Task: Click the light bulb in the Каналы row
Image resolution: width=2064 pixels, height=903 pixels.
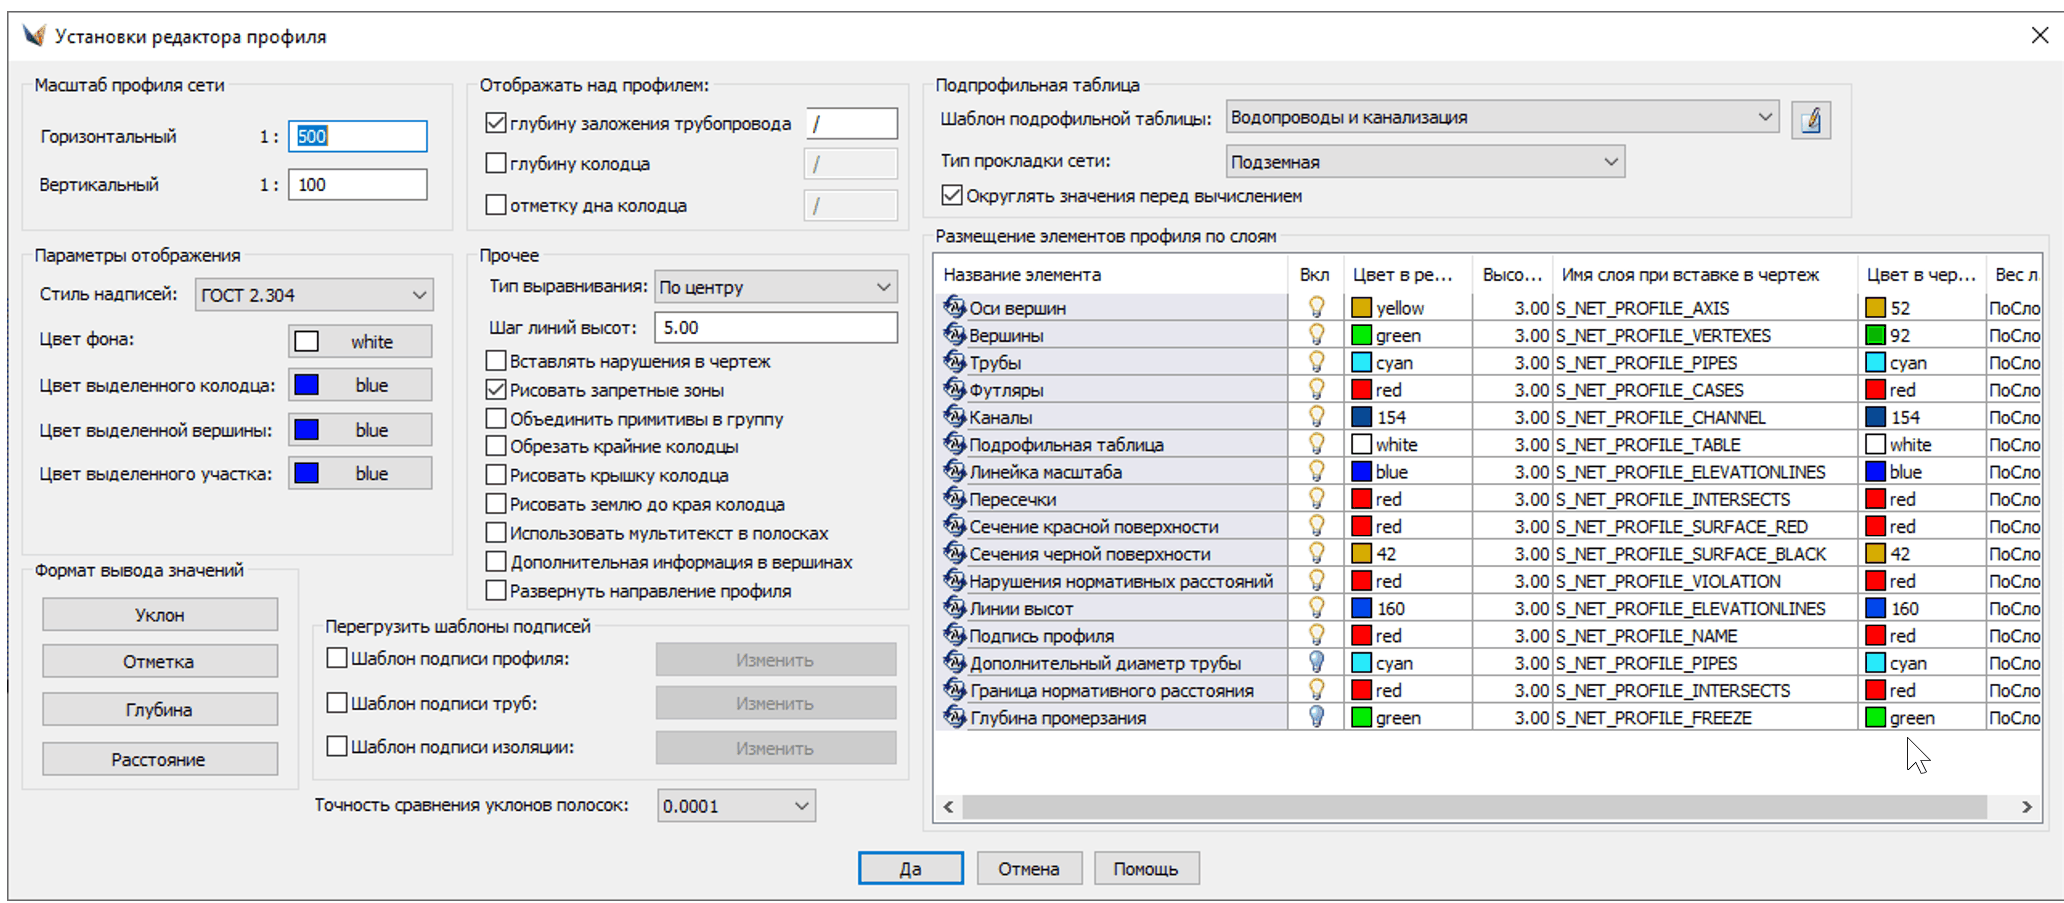Action: coord(1316,417)
